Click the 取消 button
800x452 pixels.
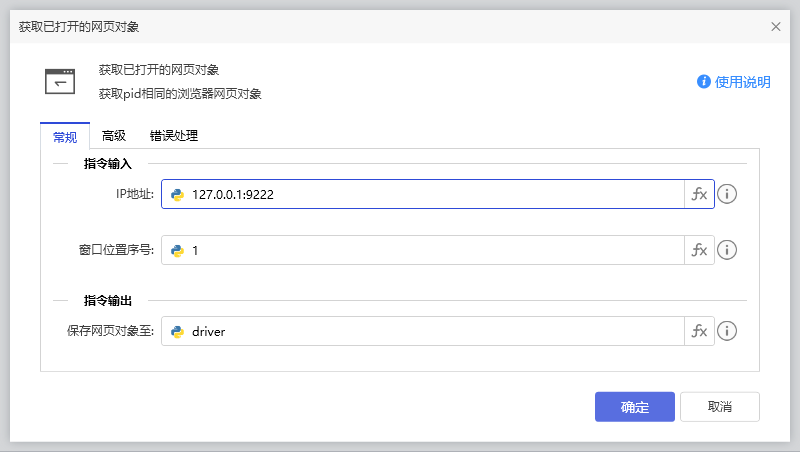[719, 407]
